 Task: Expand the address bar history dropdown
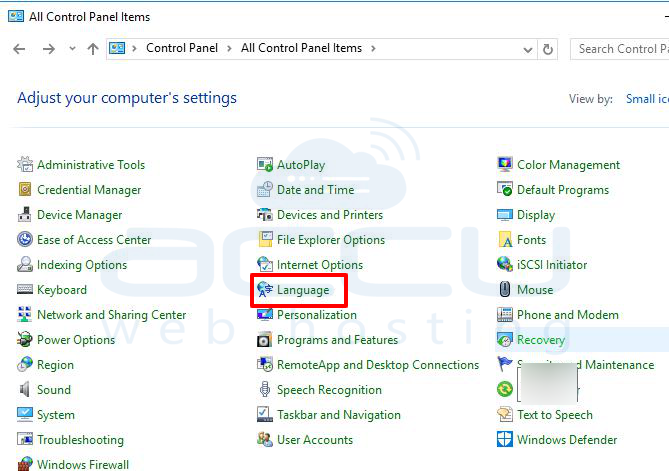(528, 49)
